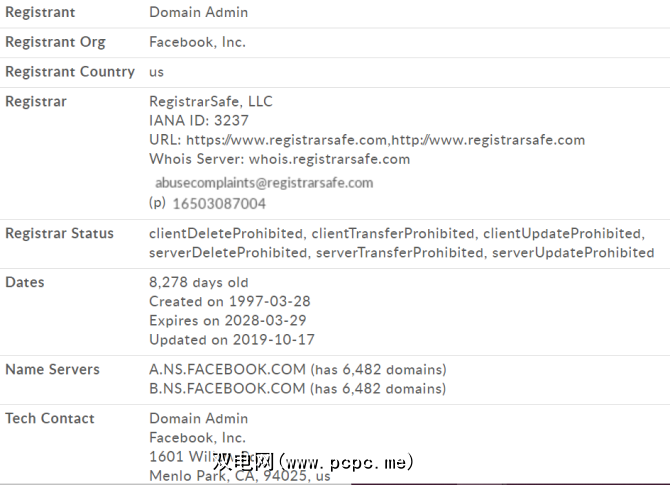Click the serverUpdateProhibited status text
Viewport: 670px width, 485px height.
[x=573, y=253]
